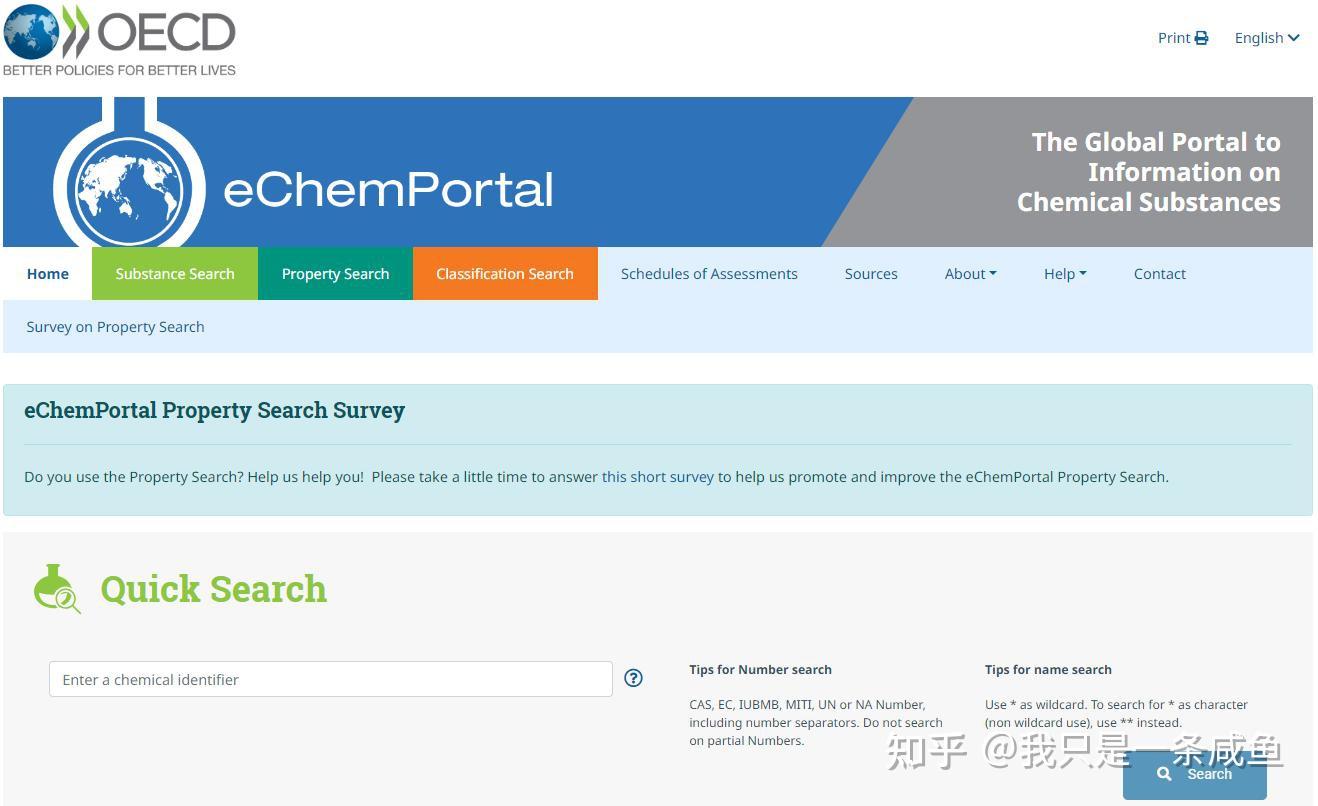Select the Classification Search tab
Image resolution: width=1318 pixels, height=806 pixels.
pos(505,274)
